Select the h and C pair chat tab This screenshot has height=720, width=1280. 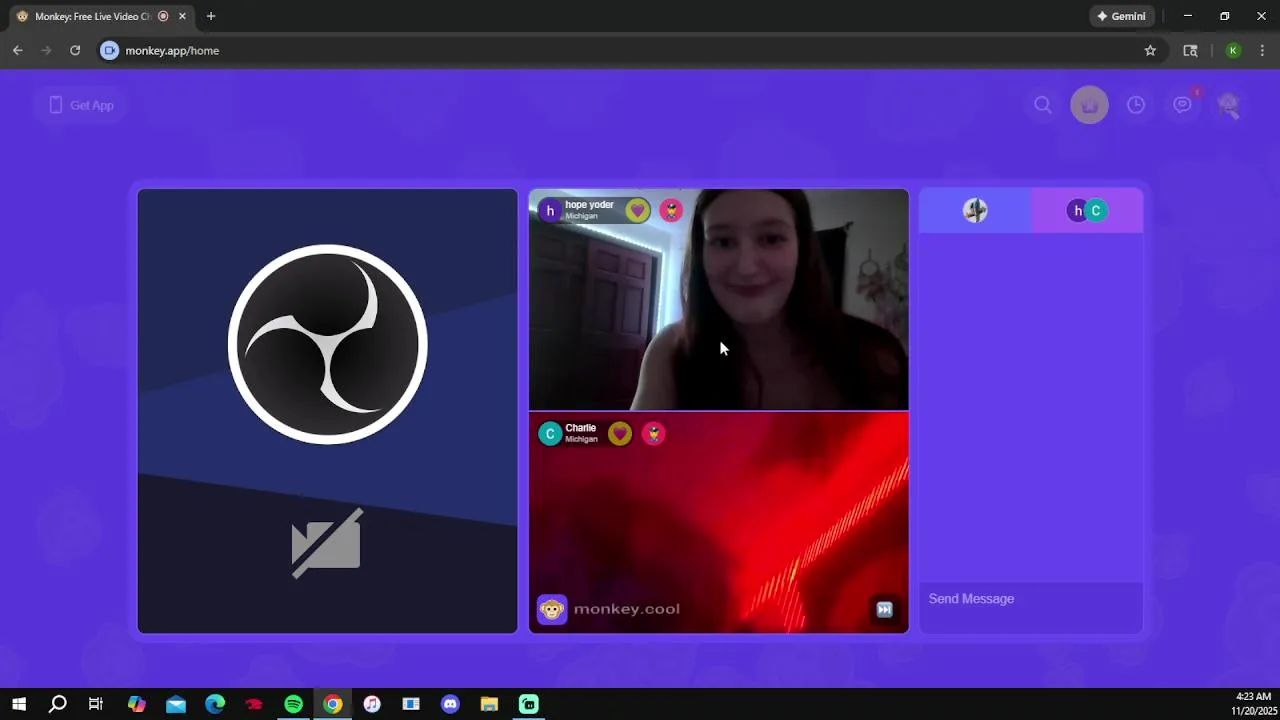tap(1087, 210)
